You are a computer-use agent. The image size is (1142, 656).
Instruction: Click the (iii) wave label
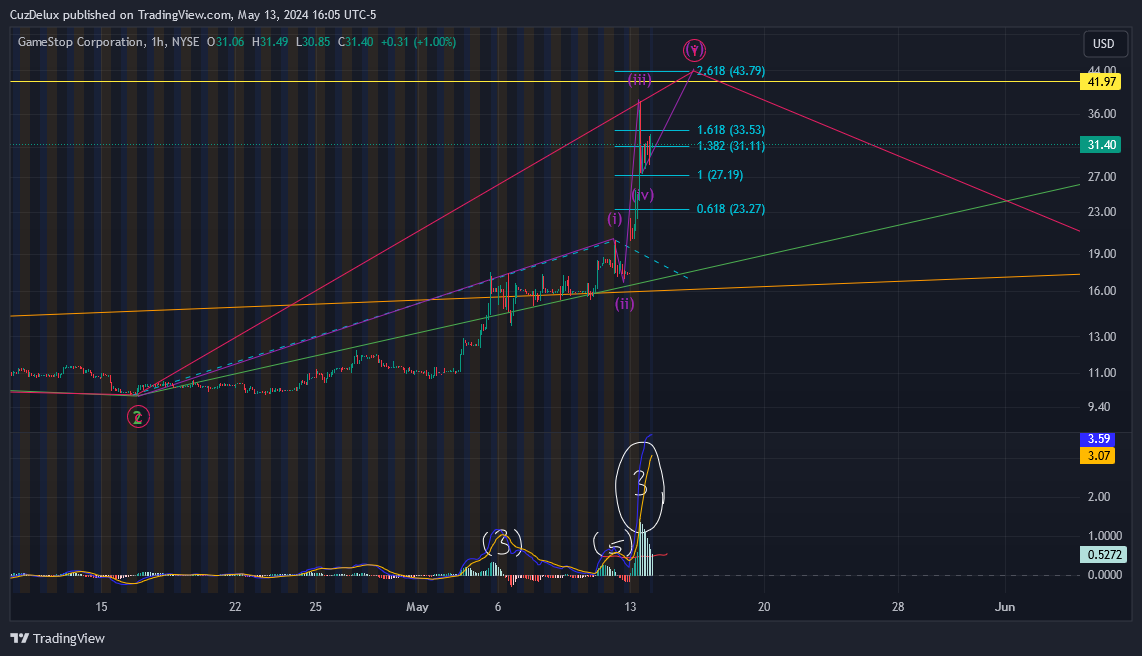click(639, 79)
